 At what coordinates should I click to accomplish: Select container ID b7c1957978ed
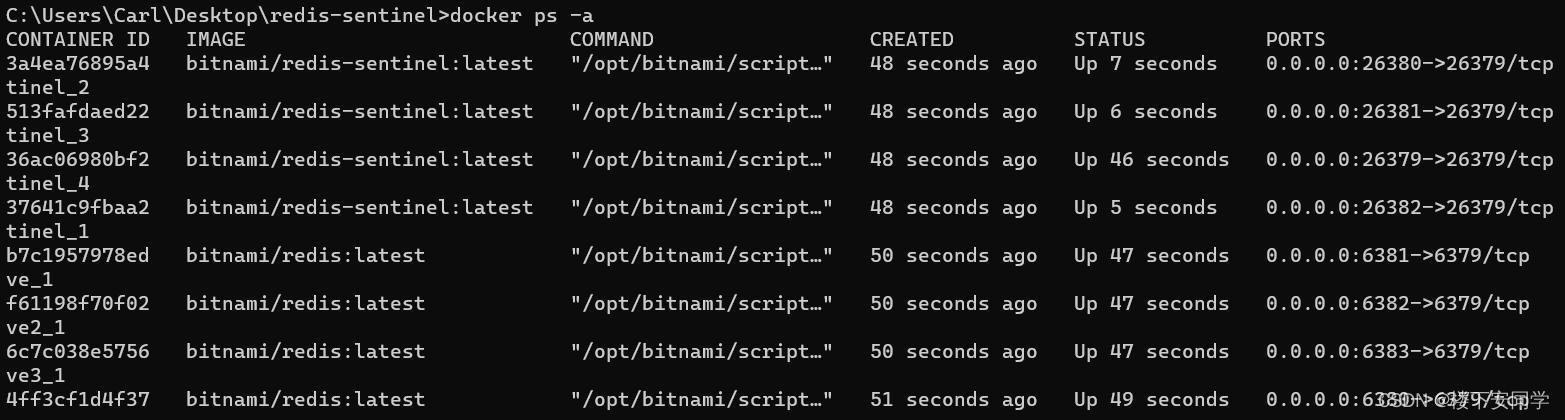point(78,255)
